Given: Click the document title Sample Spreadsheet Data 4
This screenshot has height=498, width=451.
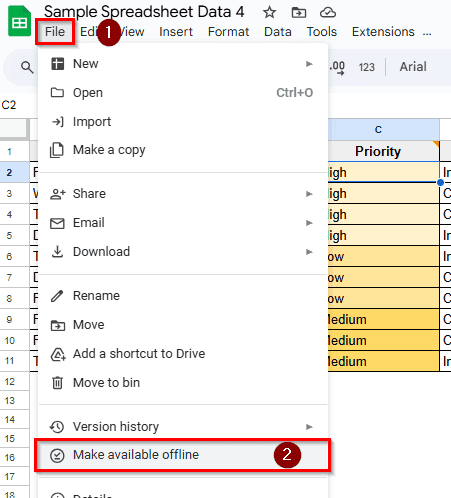Looking at the screenshot, I should [x=144, y=12].
